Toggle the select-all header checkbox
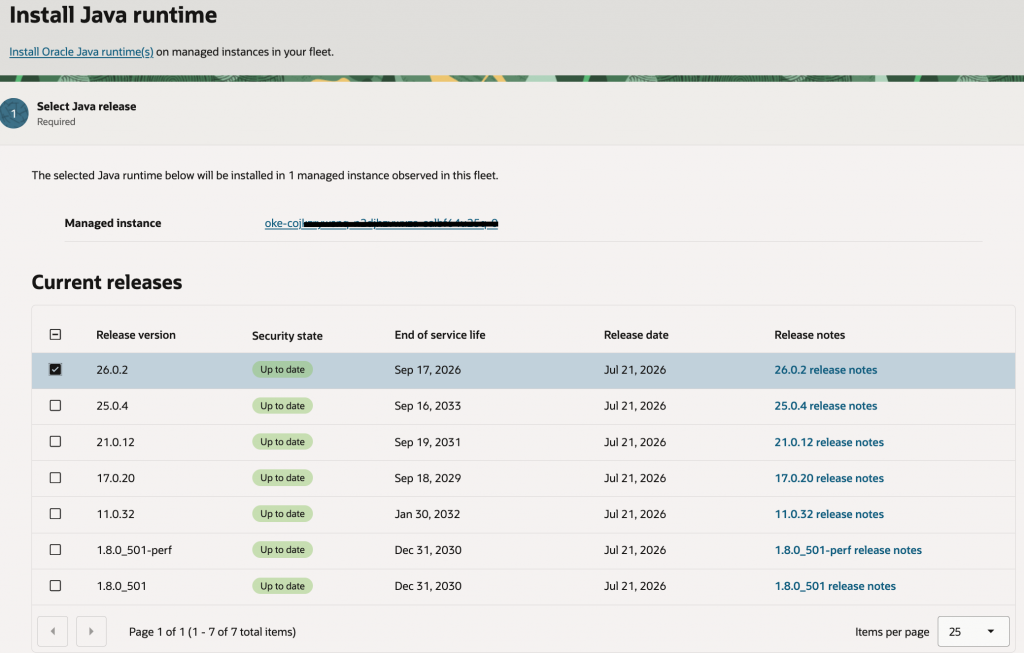Image resolution: width=1024 pixels, height=653 pixels. [x=56, y=334]
